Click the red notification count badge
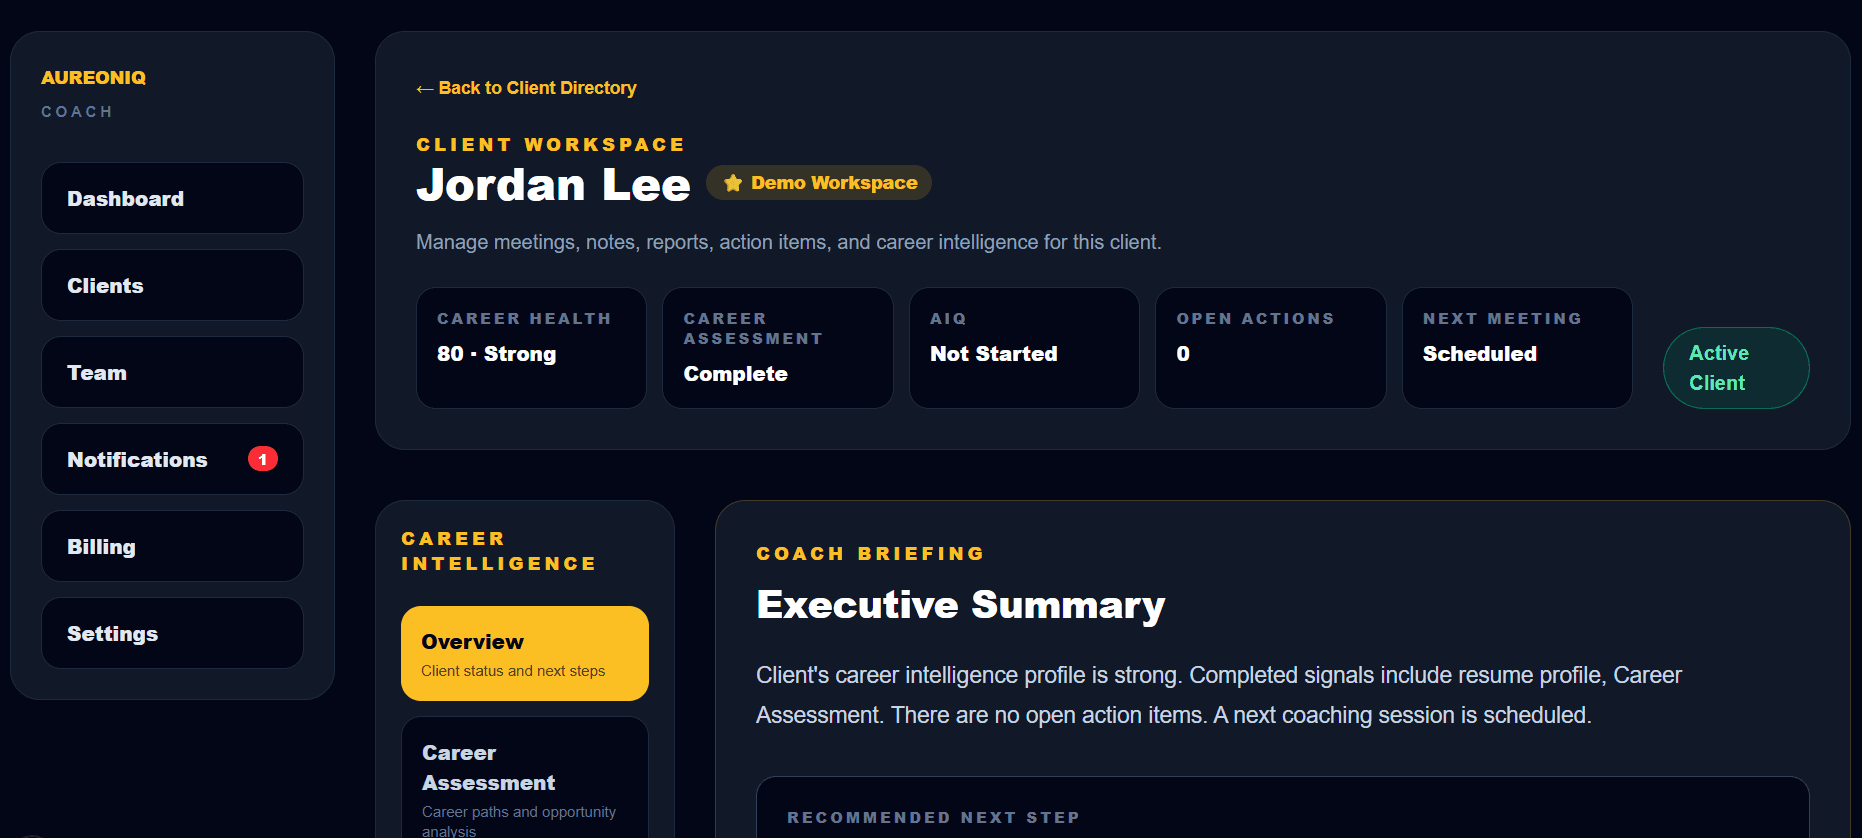The height and width of the screenshot is (838, 1862). [263, 459]
